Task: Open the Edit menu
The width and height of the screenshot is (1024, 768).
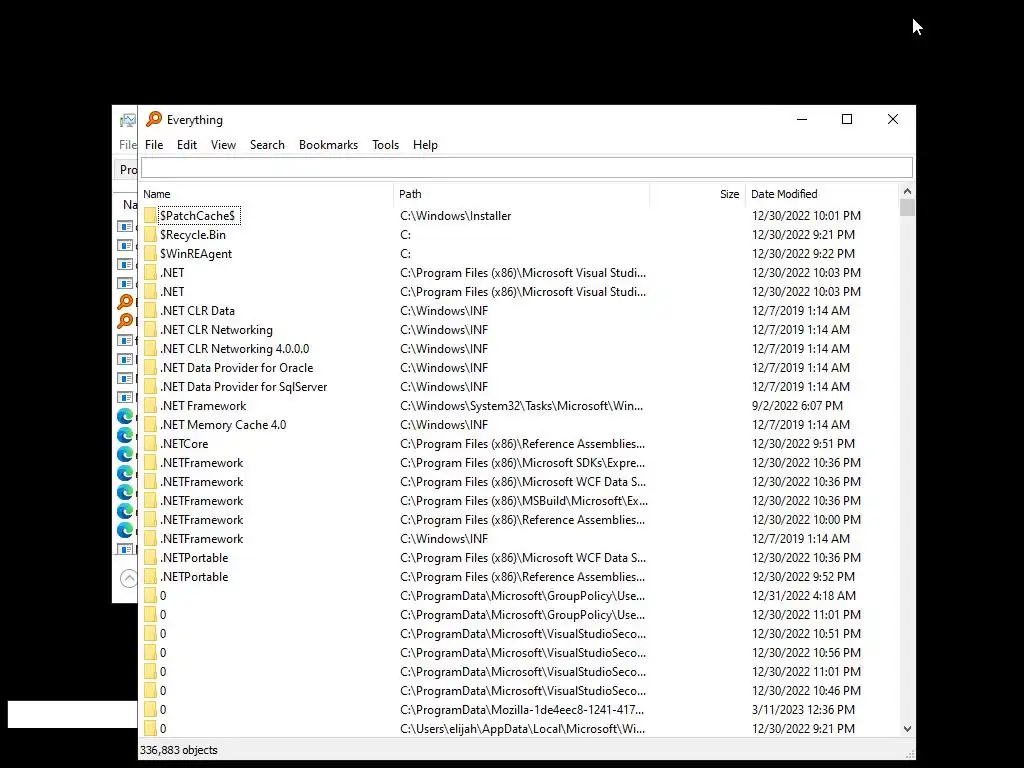Action: click(187, 145)
